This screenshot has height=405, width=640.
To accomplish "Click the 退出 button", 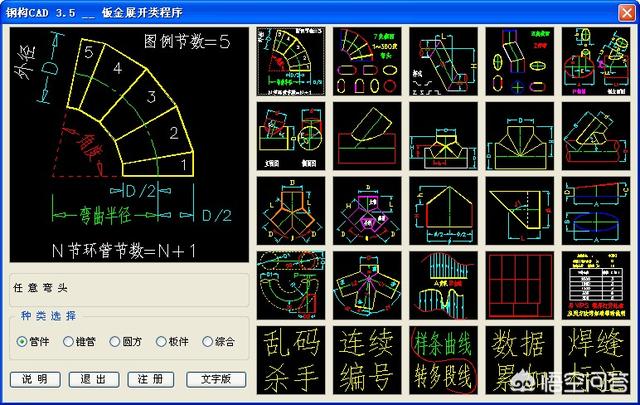I will (x=94, y=379).
